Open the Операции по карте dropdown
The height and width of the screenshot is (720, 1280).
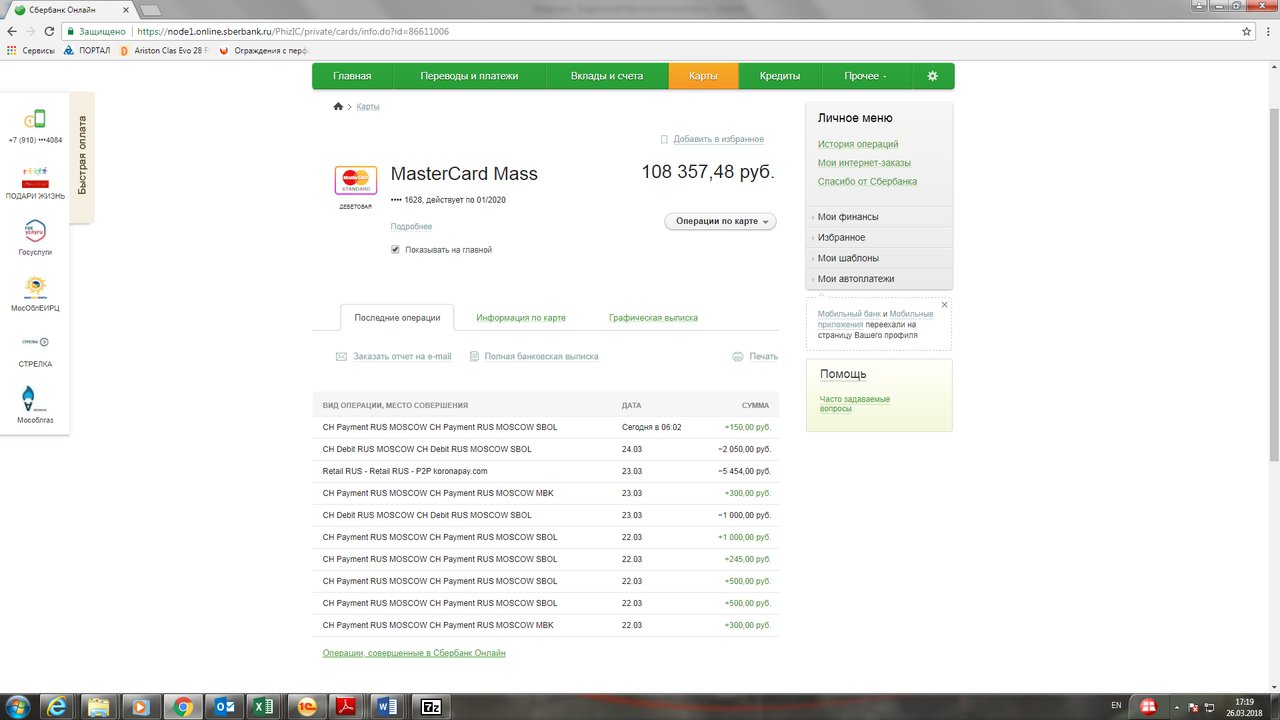pyautogui.click(x=720, y=221)
